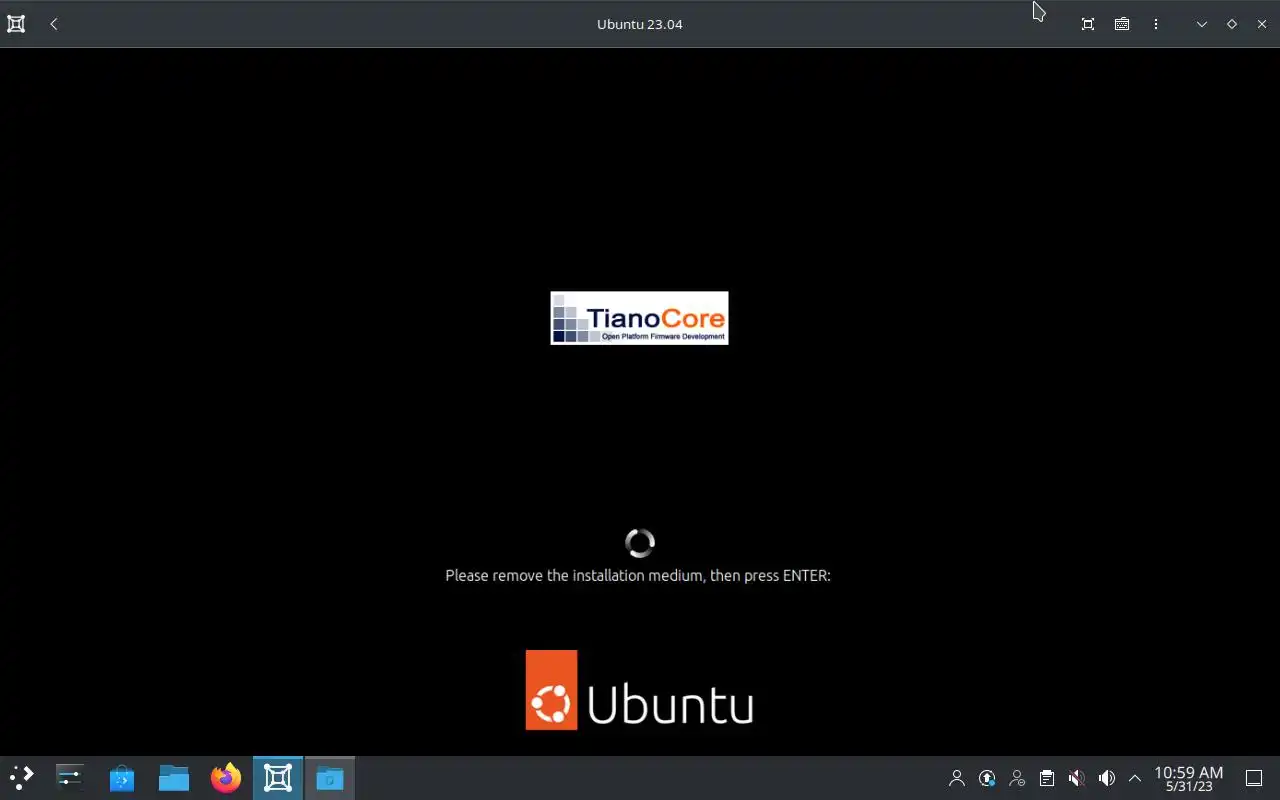Go back to the Boxes collection view
Viewport: 1280px width, 800px height.
click(54, 24)
